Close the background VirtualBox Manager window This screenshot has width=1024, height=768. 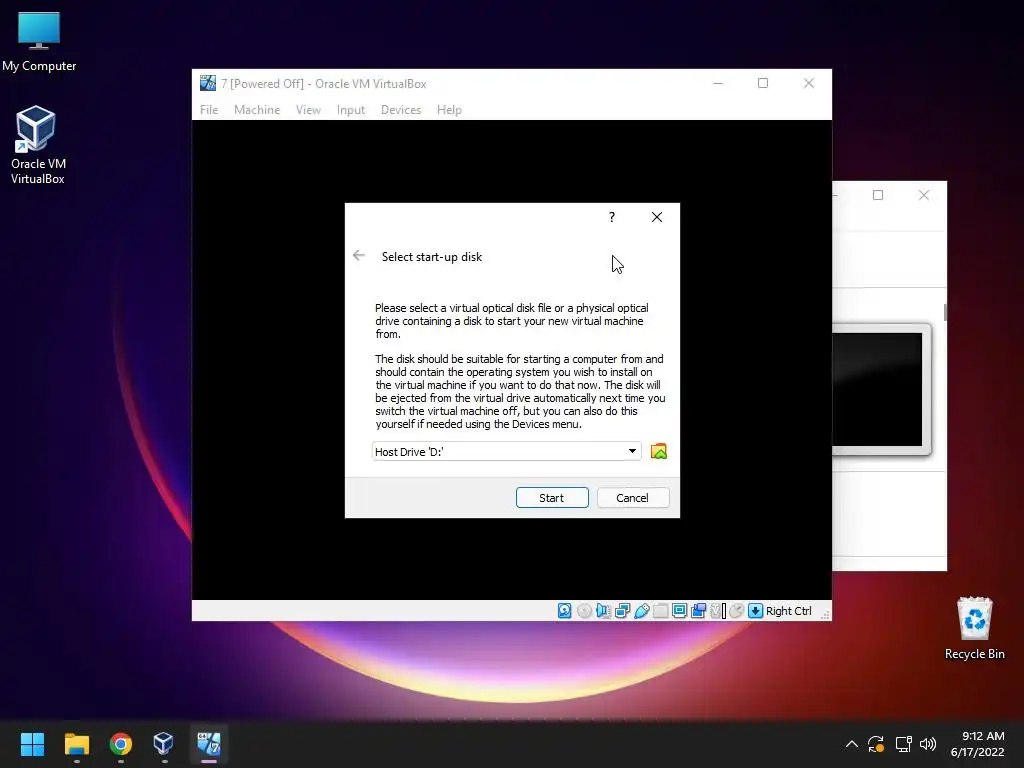pos(923,195)
